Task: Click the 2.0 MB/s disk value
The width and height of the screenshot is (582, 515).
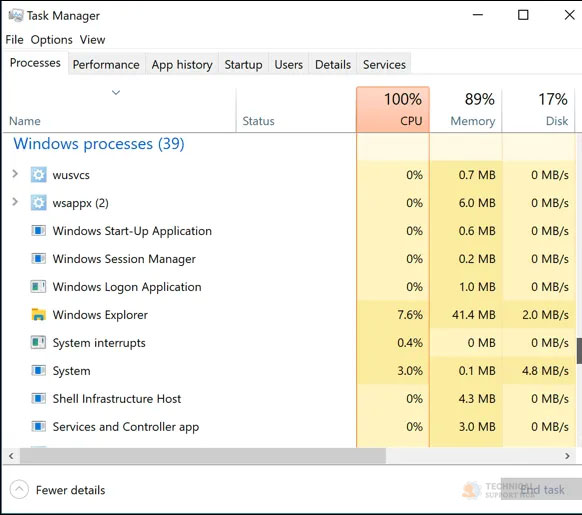Action: coord(545,314)
